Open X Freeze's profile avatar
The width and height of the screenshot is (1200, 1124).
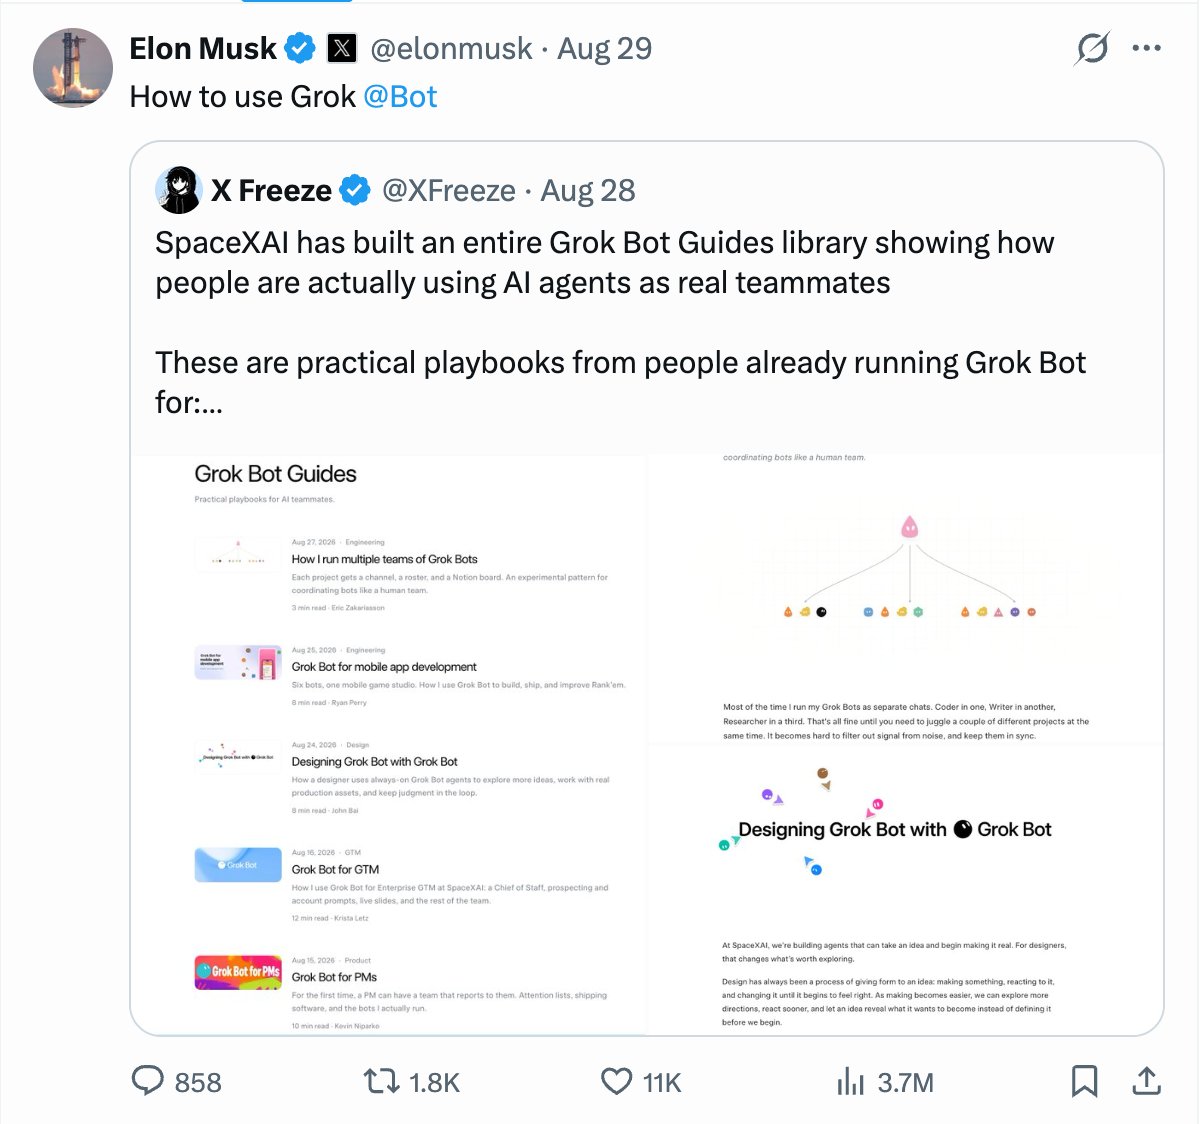(179, 190)
